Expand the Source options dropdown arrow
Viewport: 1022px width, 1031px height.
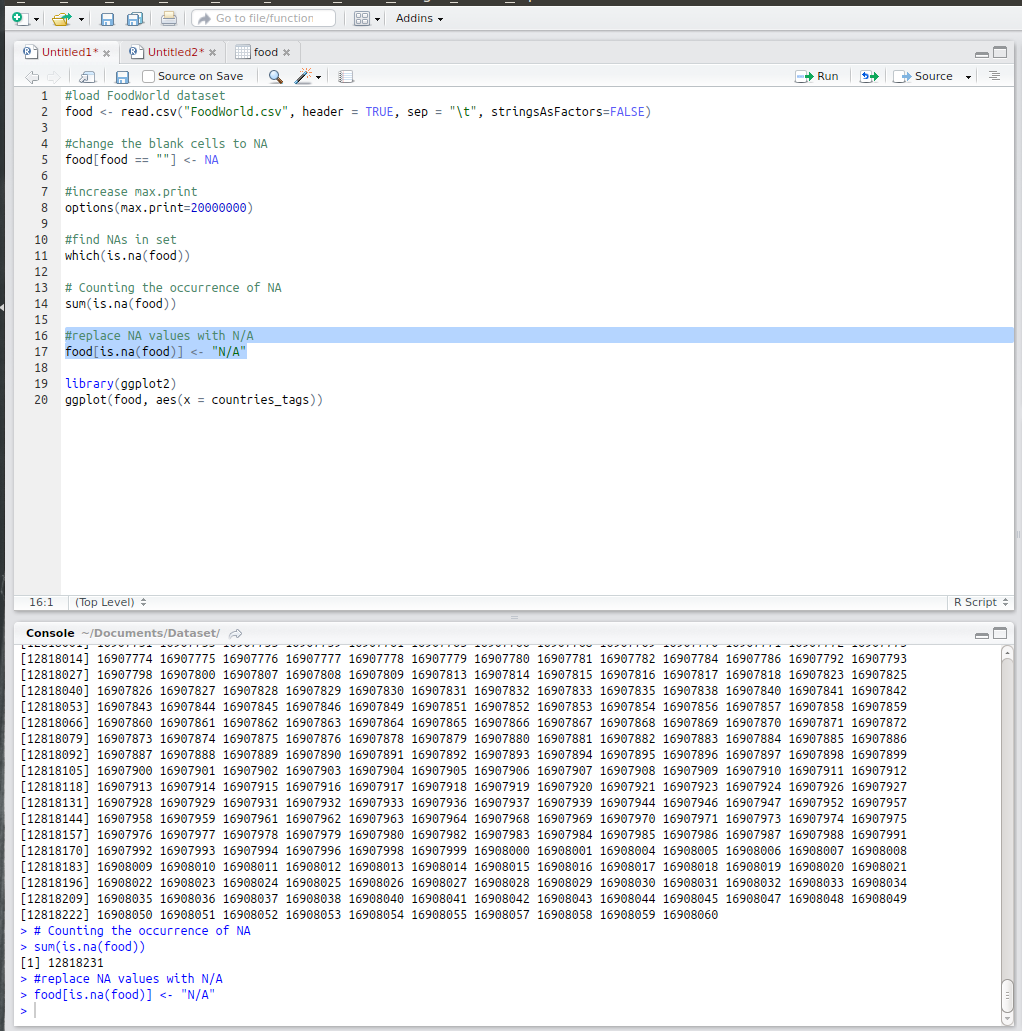[968, 77]
